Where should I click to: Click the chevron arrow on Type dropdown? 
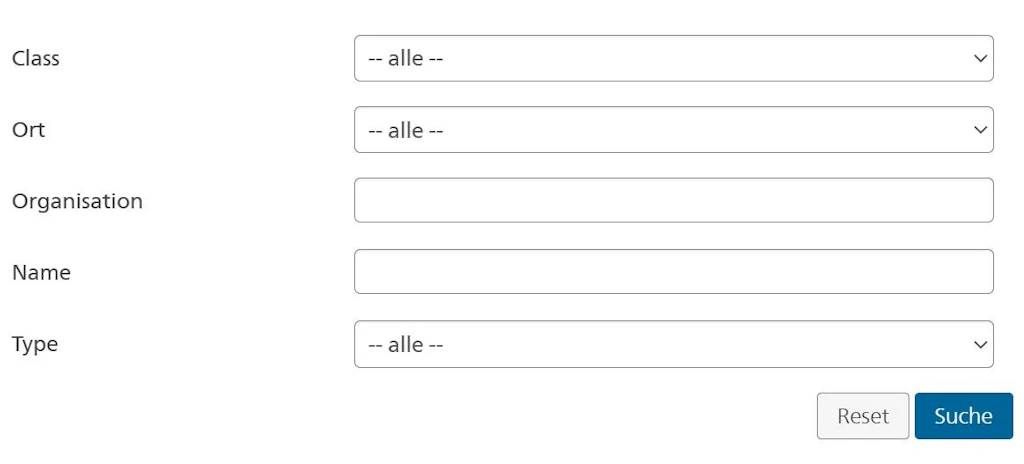point(980,344)
